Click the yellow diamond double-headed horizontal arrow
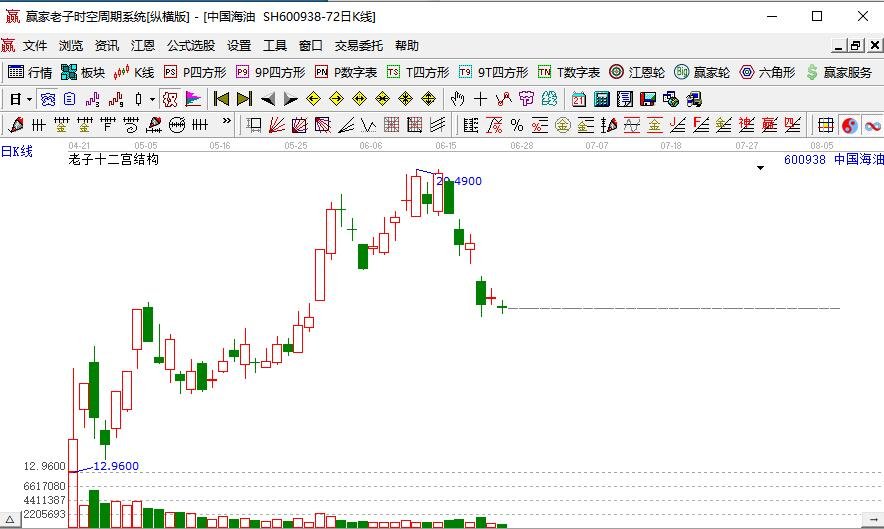Image resolution: width=884 pixels, height=529 pixels. tap(359, 100)
